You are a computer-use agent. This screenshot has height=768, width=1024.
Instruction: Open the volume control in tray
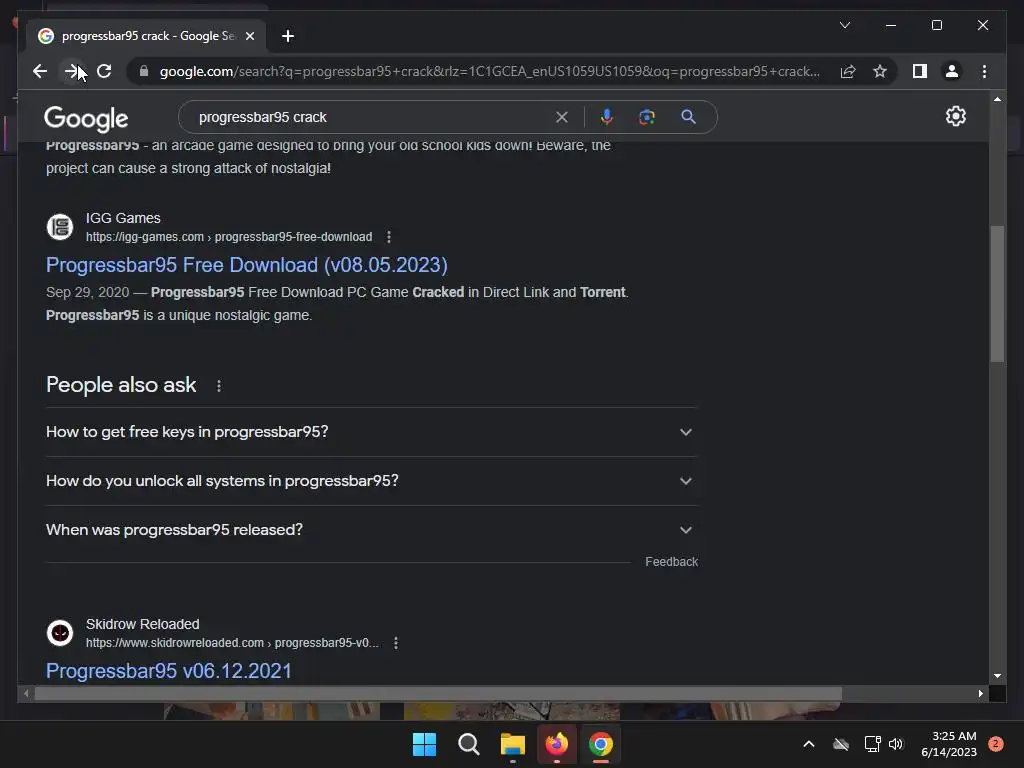[x=896, y=744]
